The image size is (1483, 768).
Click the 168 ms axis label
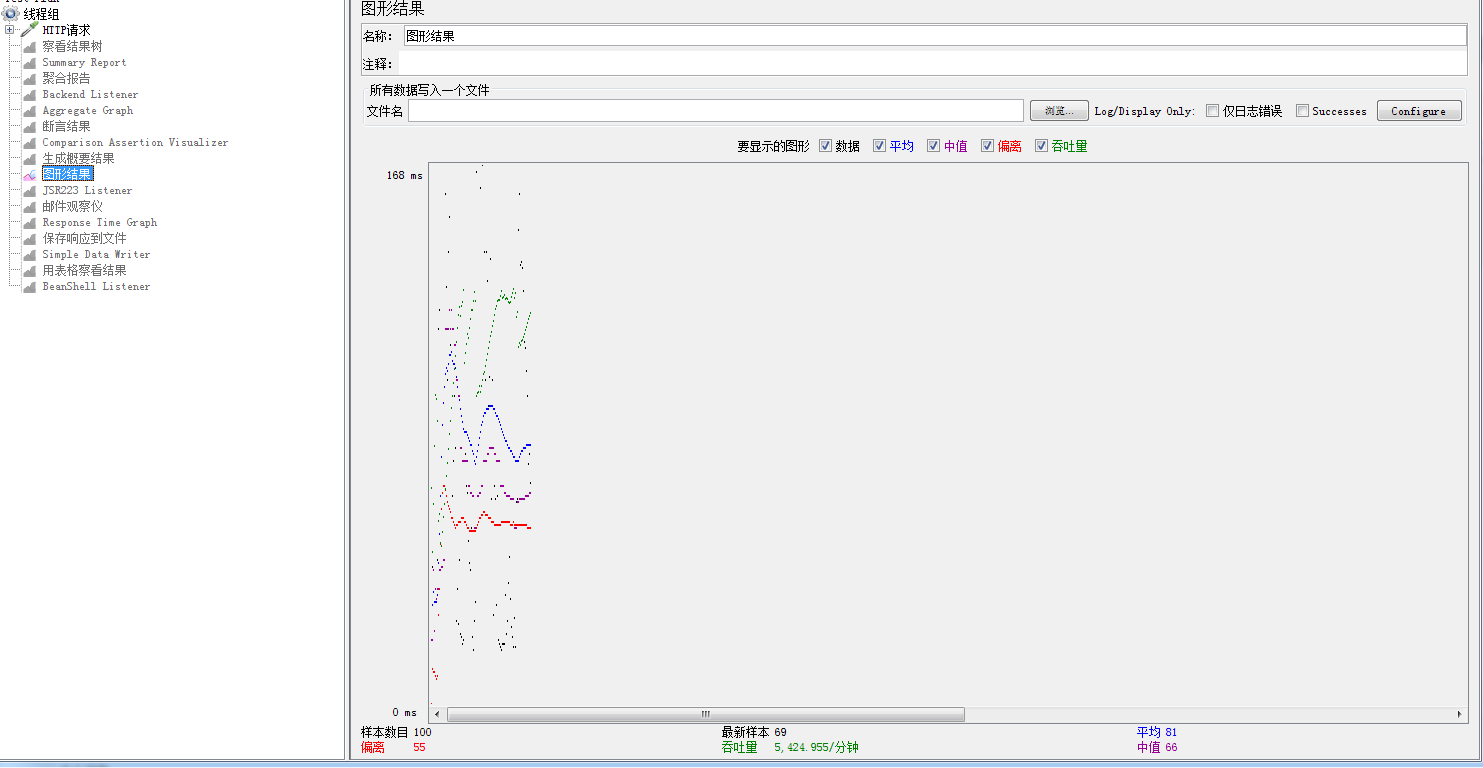(x=404, y=176)
